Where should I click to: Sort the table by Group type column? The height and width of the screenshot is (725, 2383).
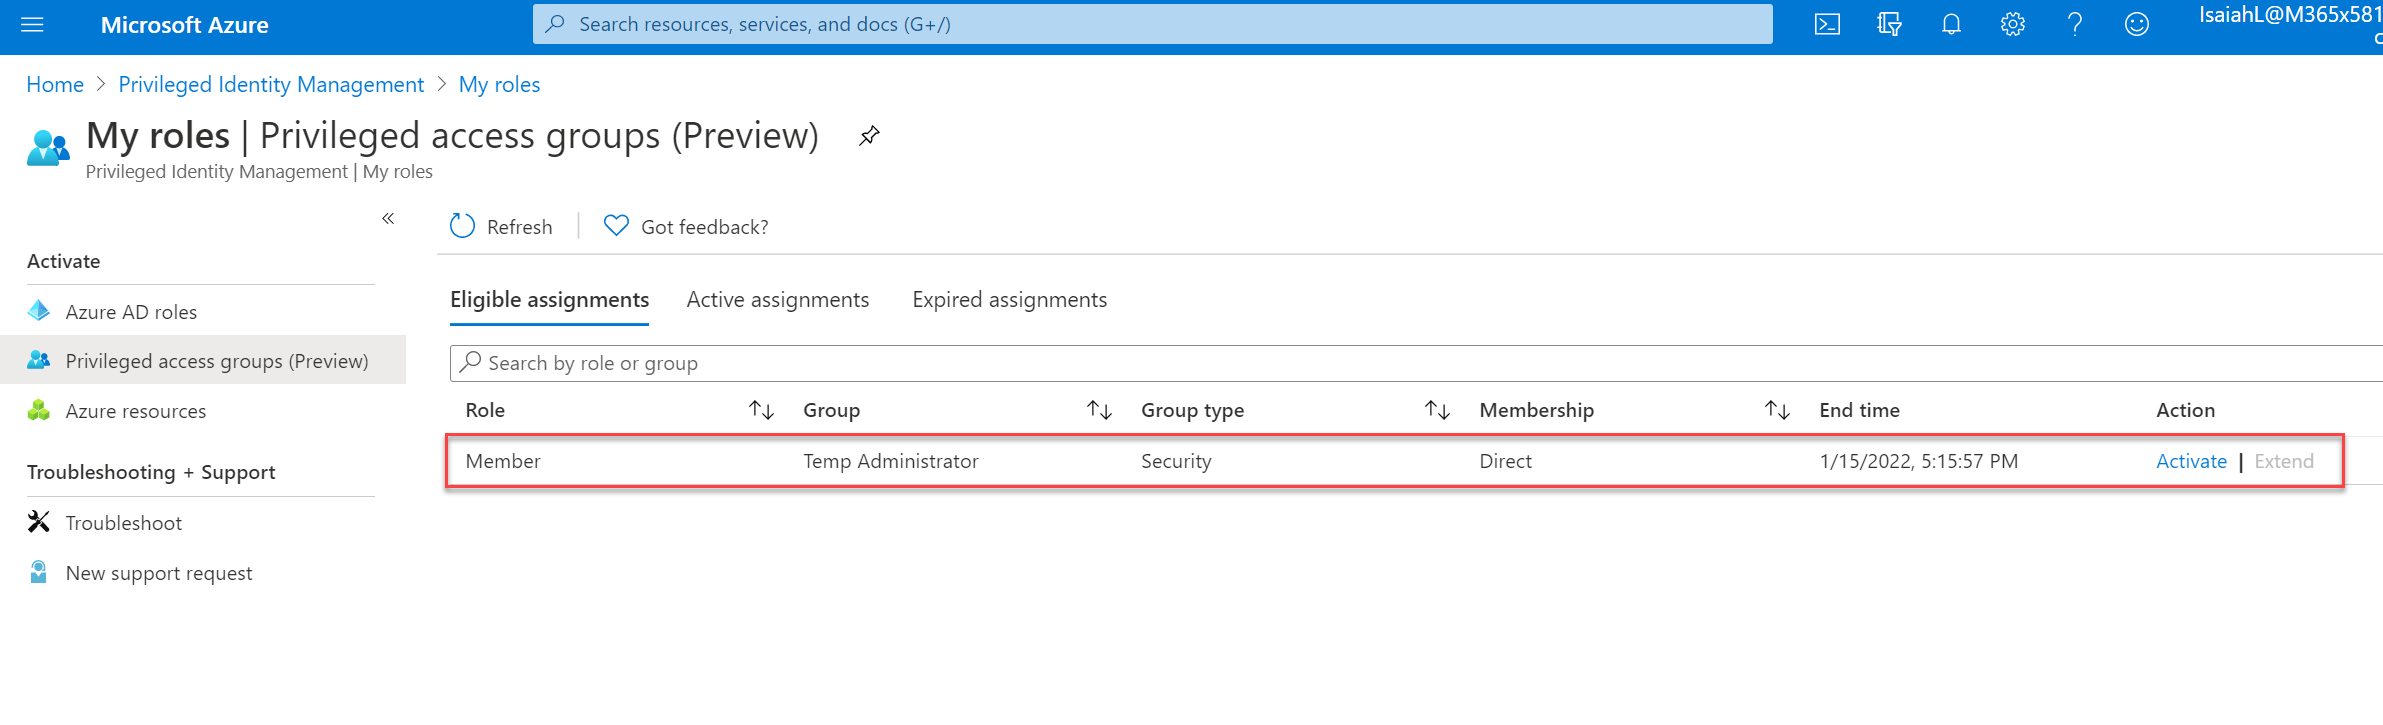[1437, 410]
